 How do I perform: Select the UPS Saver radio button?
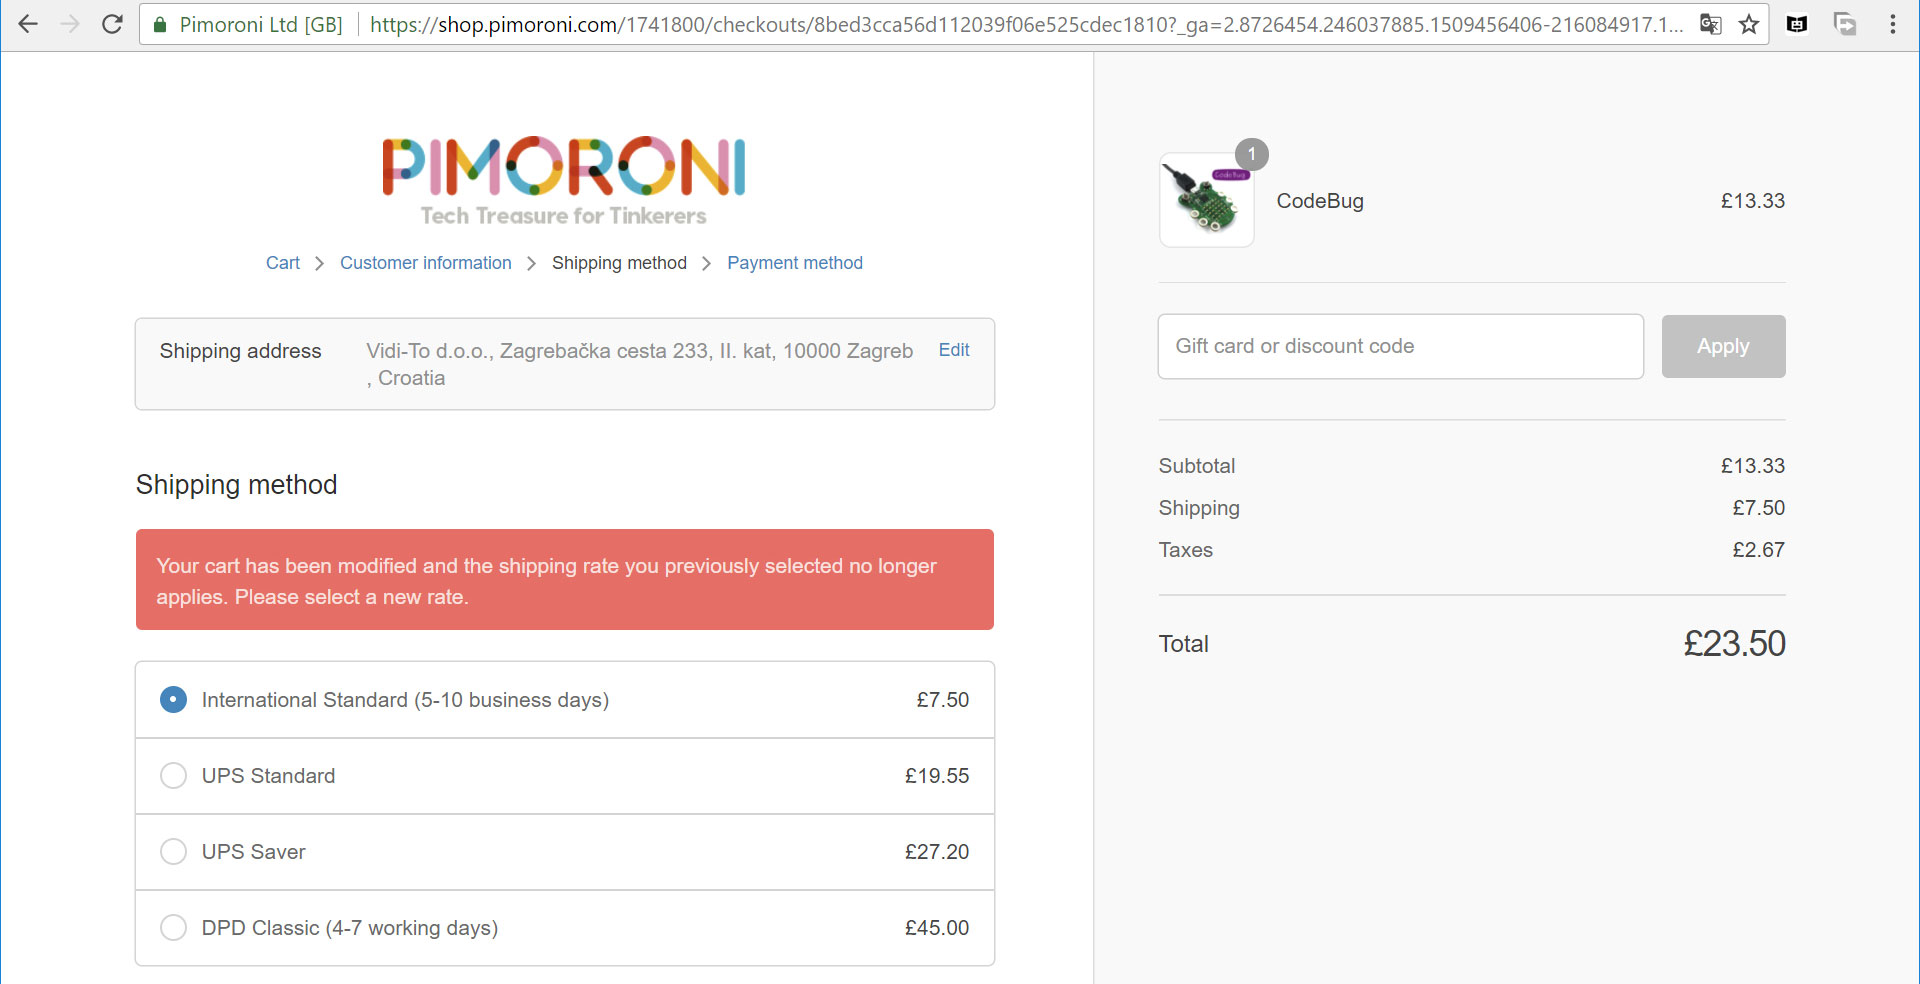pyautogui.click(x=173, y=852)
